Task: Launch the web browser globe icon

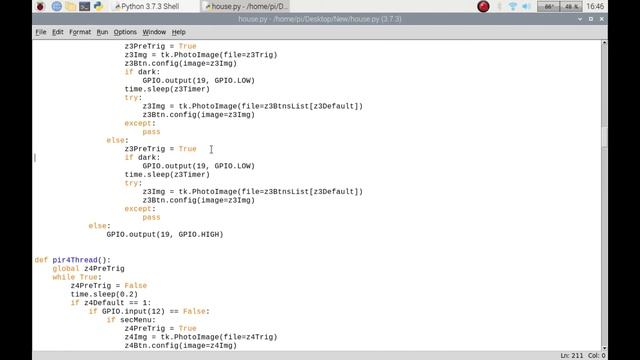Action: point(56,6)
